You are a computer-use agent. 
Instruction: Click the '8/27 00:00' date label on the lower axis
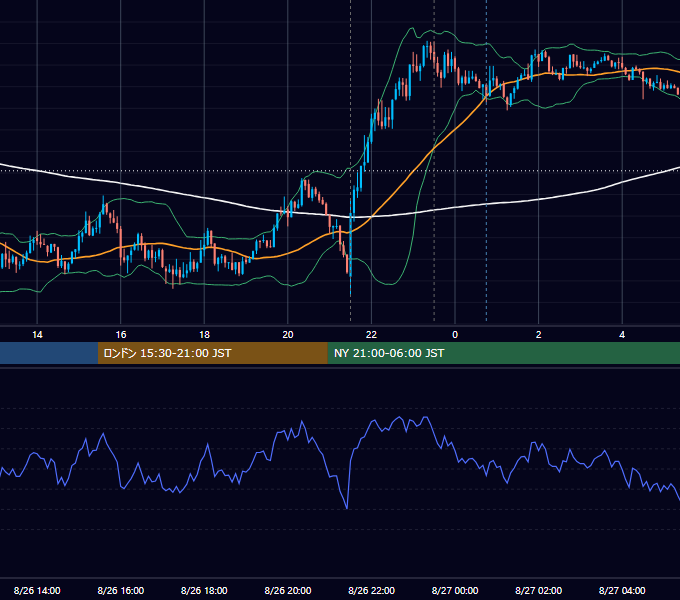[x=455, y=590]
